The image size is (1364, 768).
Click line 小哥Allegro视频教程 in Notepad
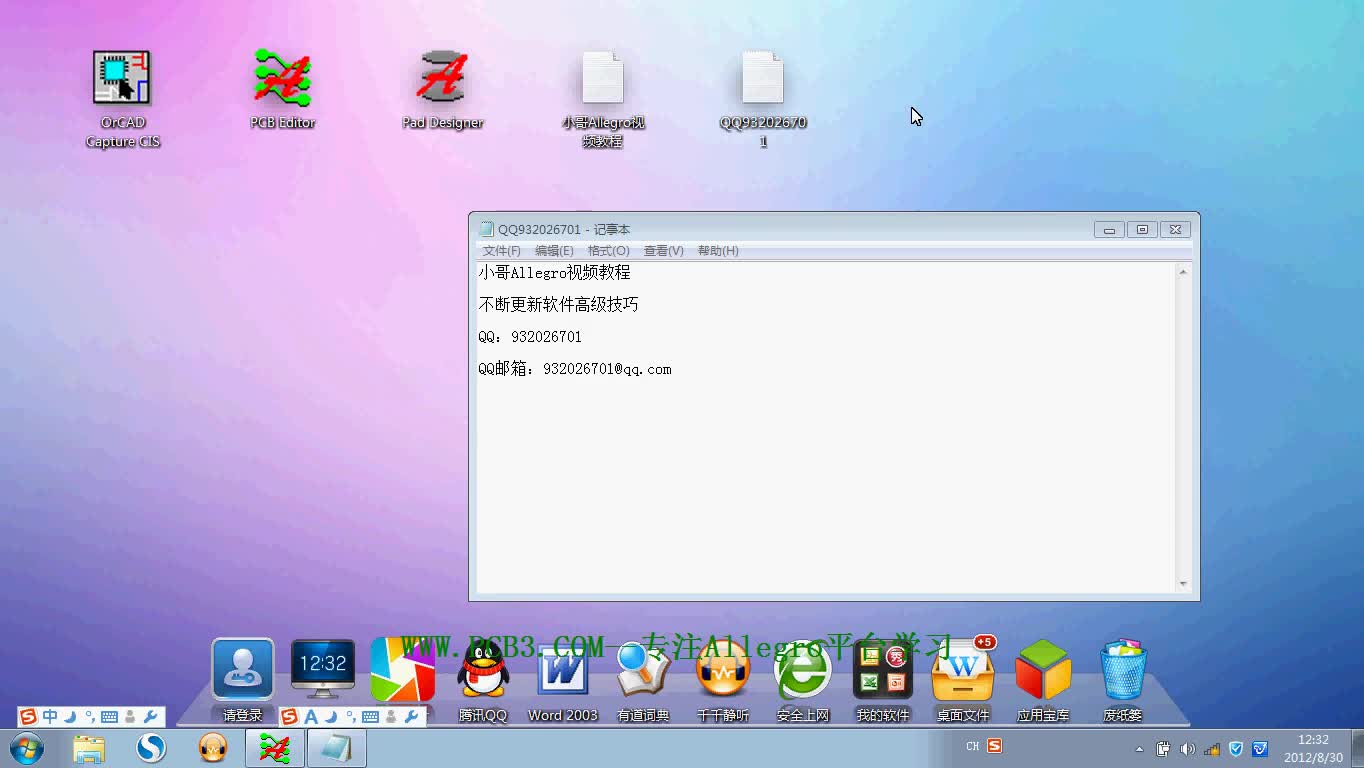tap(554, 273)
